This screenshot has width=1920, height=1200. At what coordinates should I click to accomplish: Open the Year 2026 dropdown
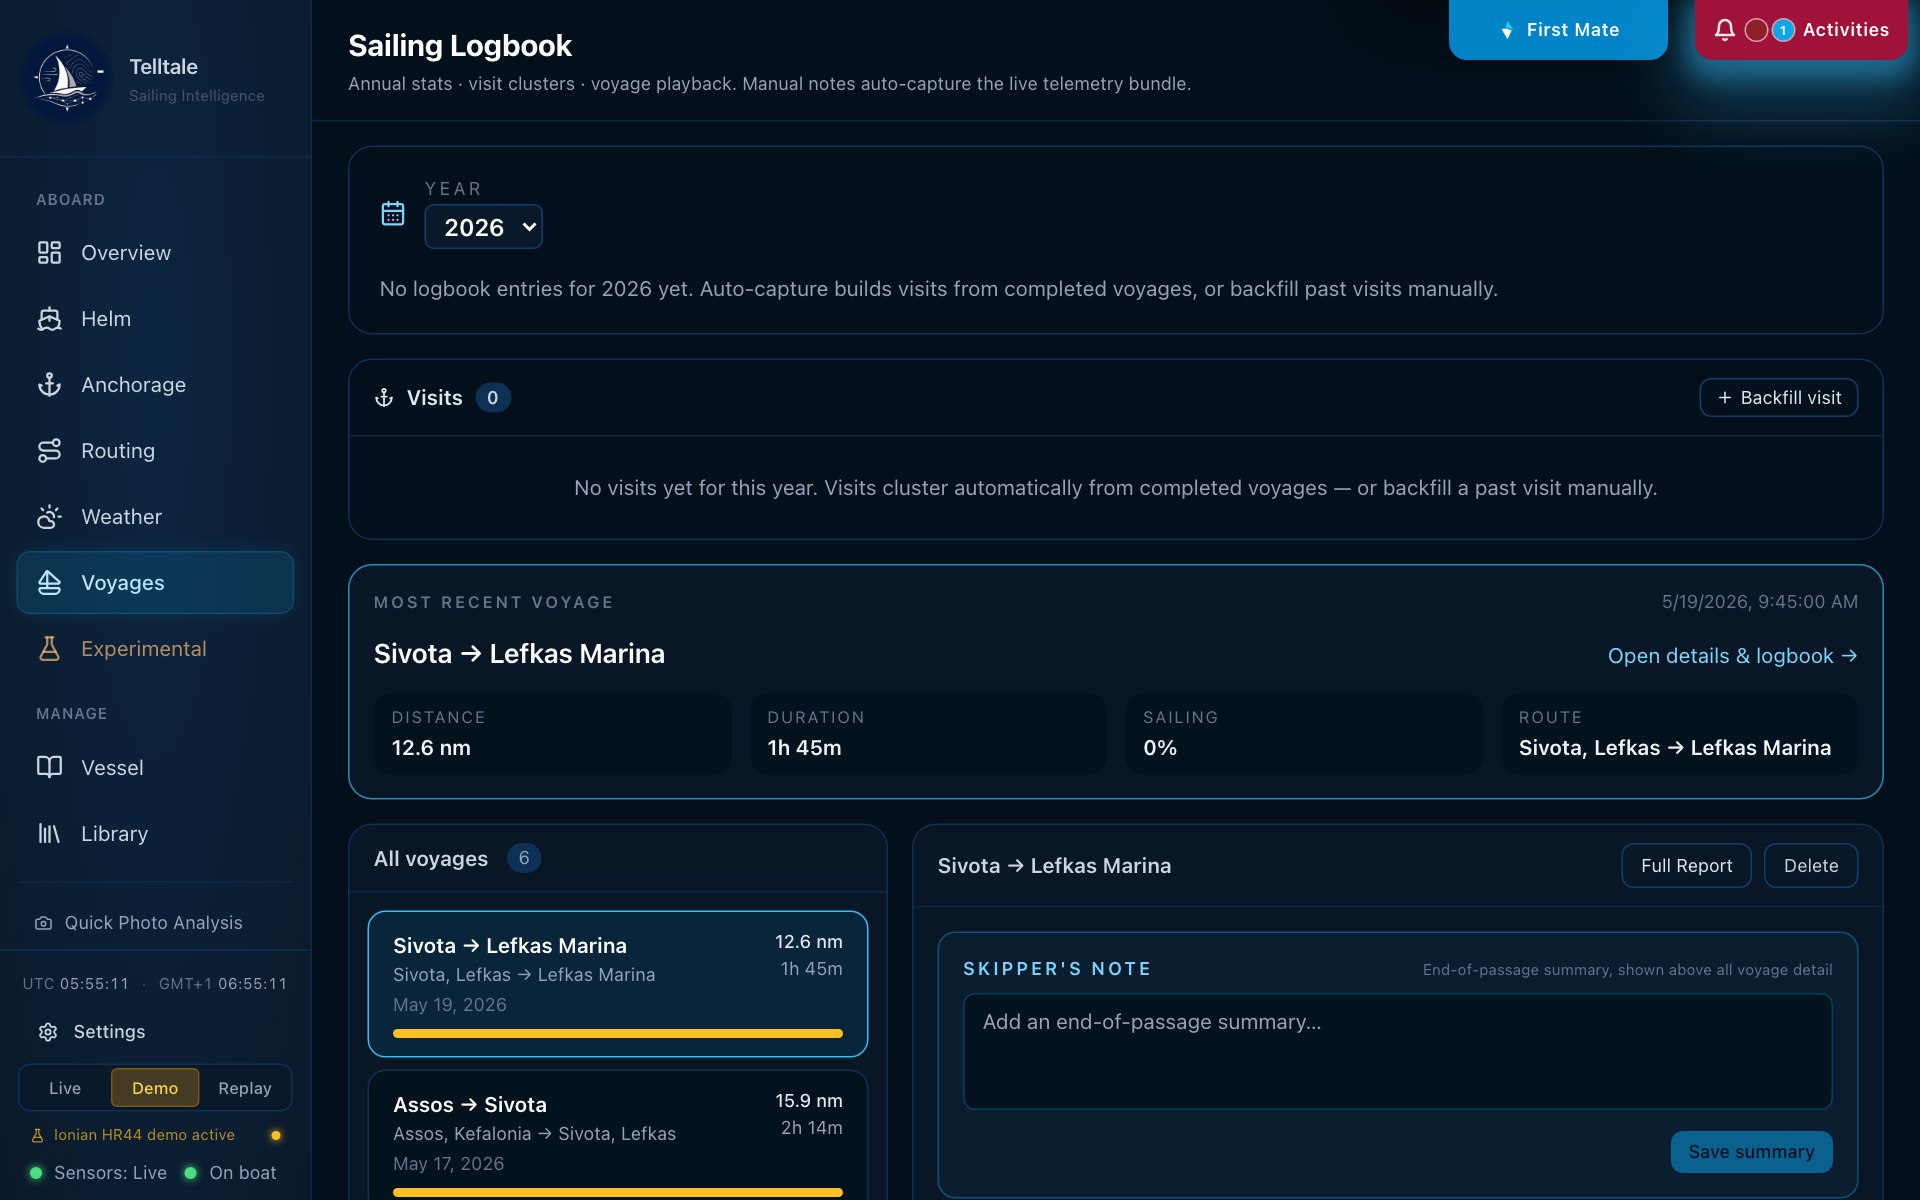[484, 227]
